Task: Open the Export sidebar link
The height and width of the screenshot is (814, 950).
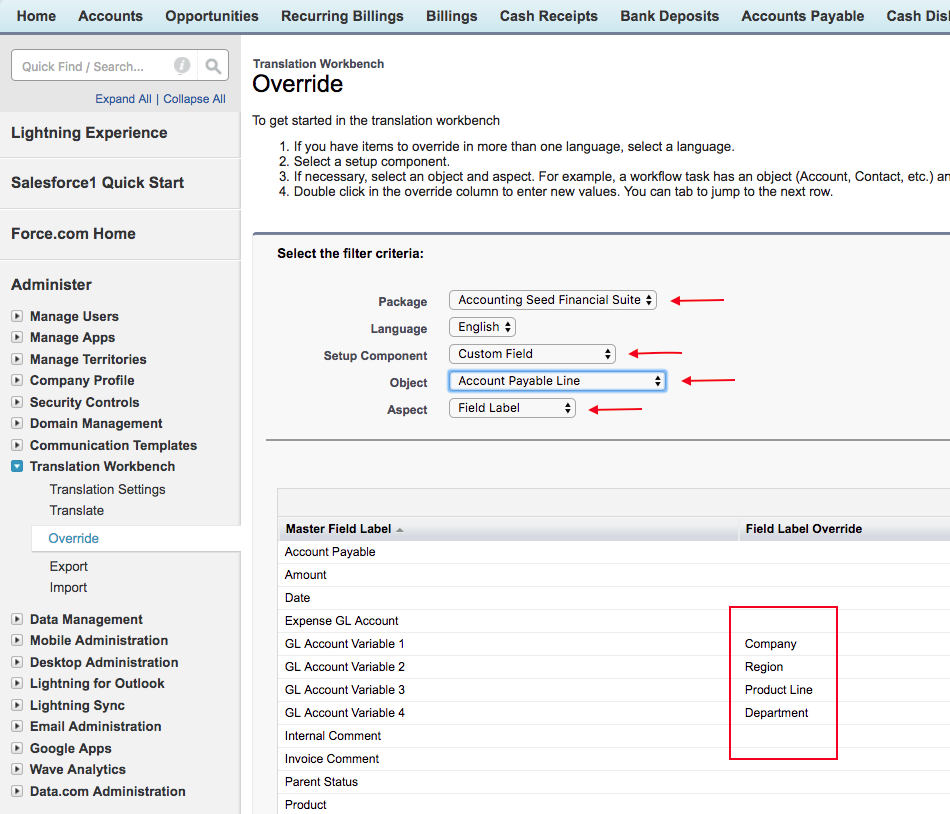Action: point(68,566)
